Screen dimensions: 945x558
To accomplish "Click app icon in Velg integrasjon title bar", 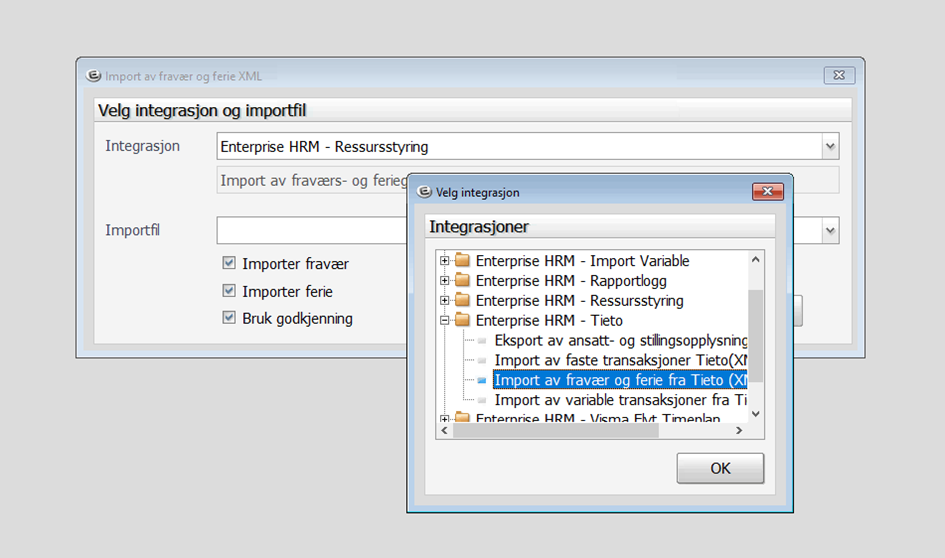I will [424, 192].
